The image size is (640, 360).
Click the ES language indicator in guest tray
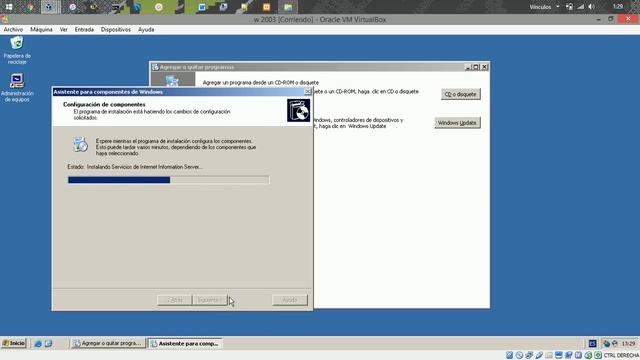(x=593, y=344)
